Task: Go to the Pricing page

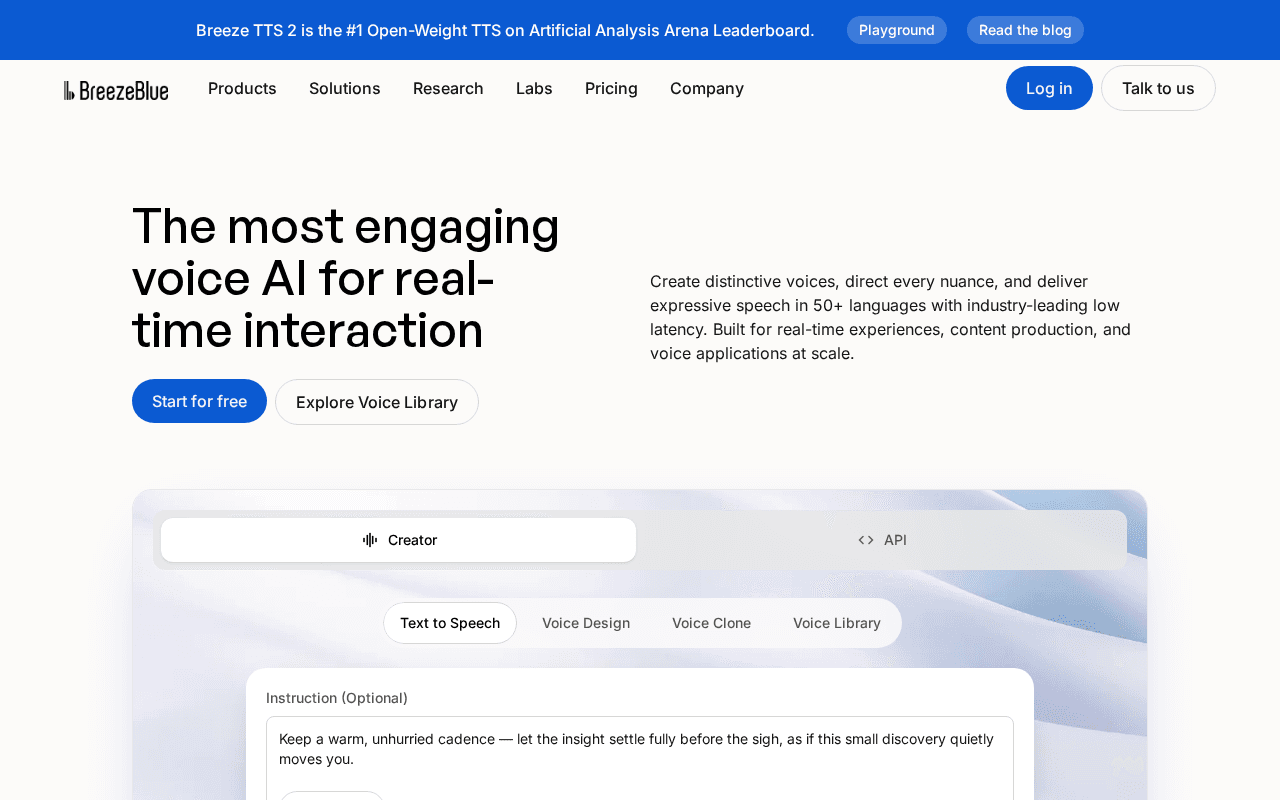Action: pyautogui.click(x=611, y=88)
